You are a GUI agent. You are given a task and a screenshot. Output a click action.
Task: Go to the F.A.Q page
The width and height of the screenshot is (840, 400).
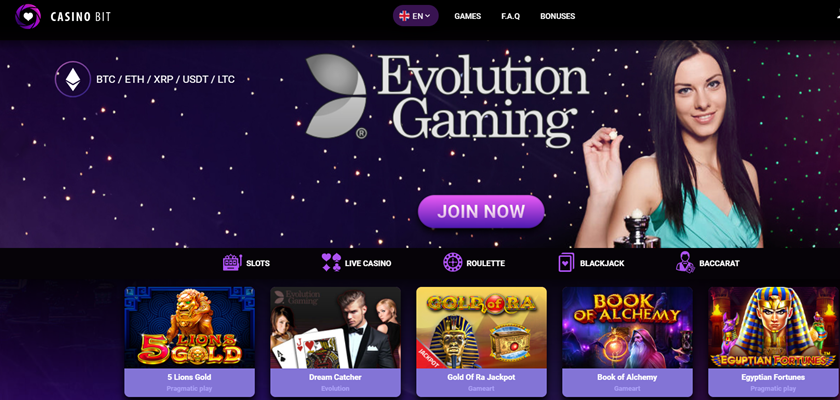(511, 16)
